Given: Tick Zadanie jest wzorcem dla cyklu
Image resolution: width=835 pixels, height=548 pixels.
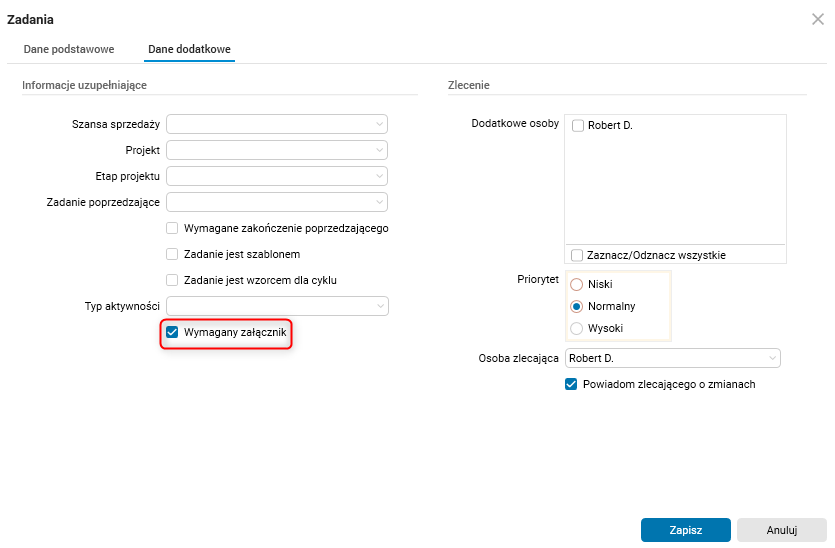Looking at the screenshot, I should (173, 280).
